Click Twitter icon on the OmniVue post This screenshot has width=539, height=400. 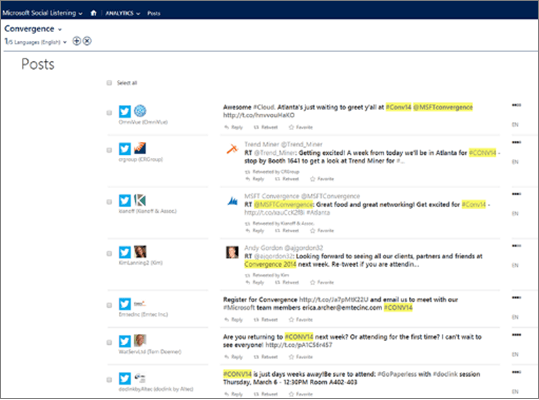[x=125, y=111]
